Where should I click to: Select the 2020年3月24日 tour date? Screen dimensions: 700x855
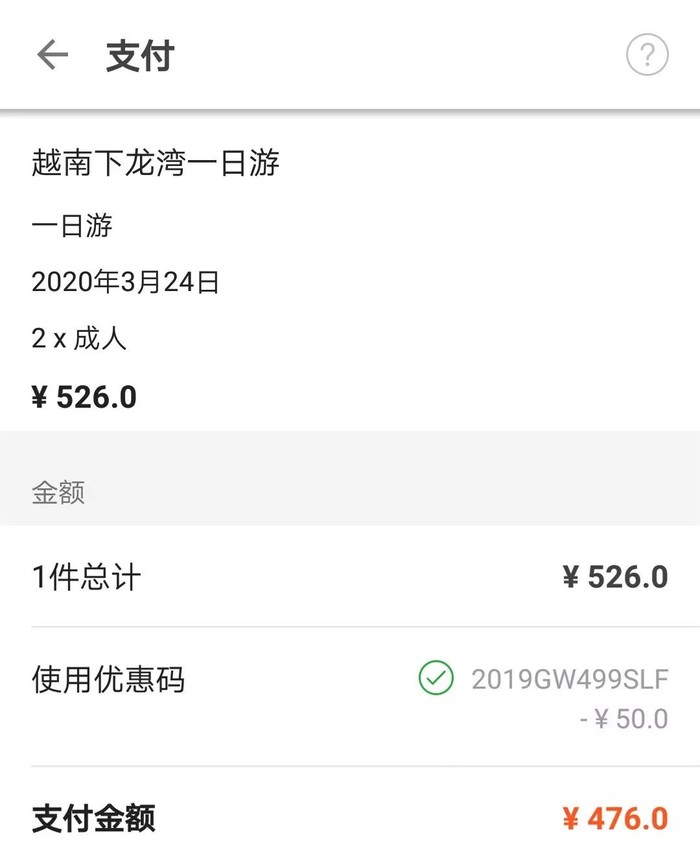[125, 282]
